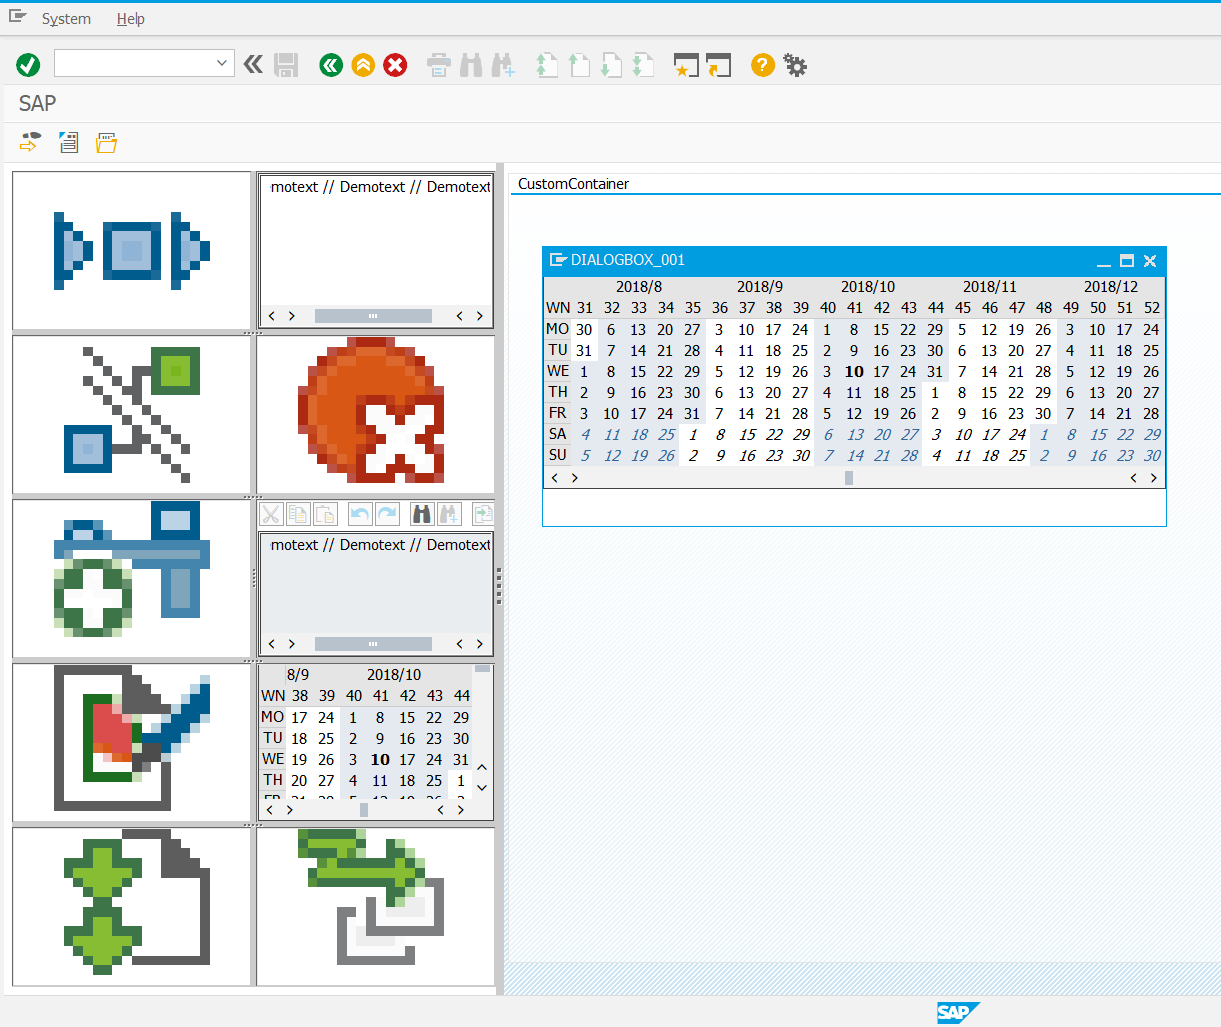The width and height of the screenshot is (1221, 1027).
Task: Click the Undo icon in text editor toolbar
Action: point(360,514)
